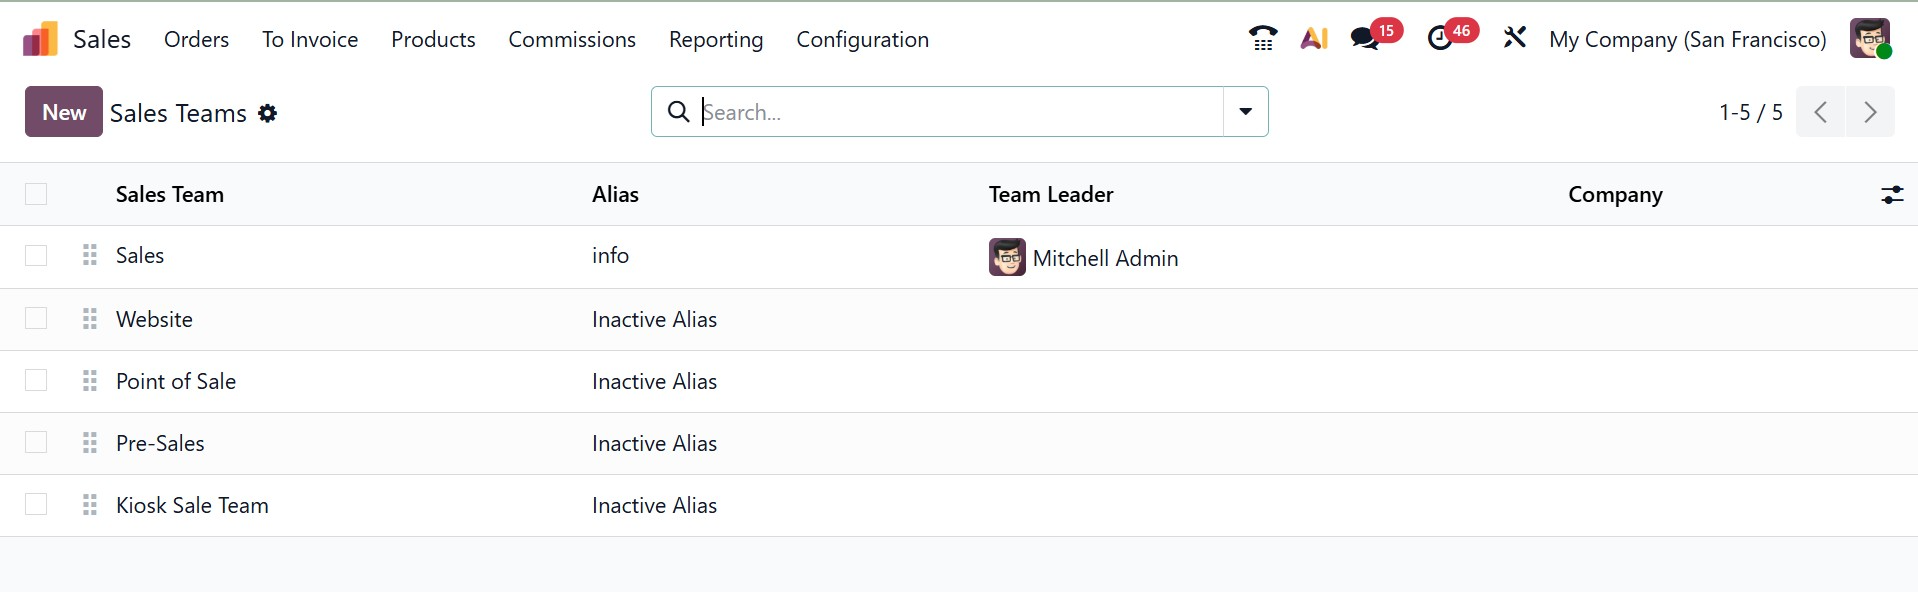Open the VoIP phone dialer icon
The height and width of the screenshot is (592, 1918).
1263,39
